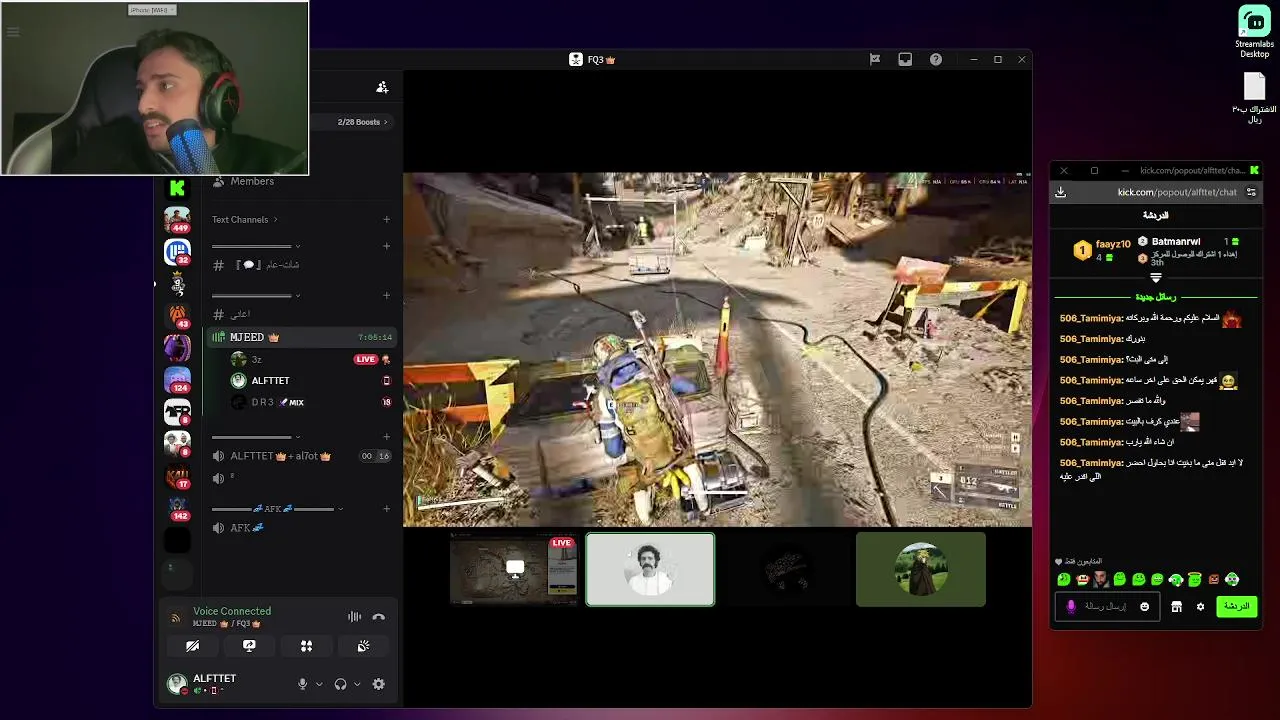Image resolution: width=1280 pixels, height=720 pixels.
Task: Open the server with 43 notifications badge
Action: tap(177, 316)
